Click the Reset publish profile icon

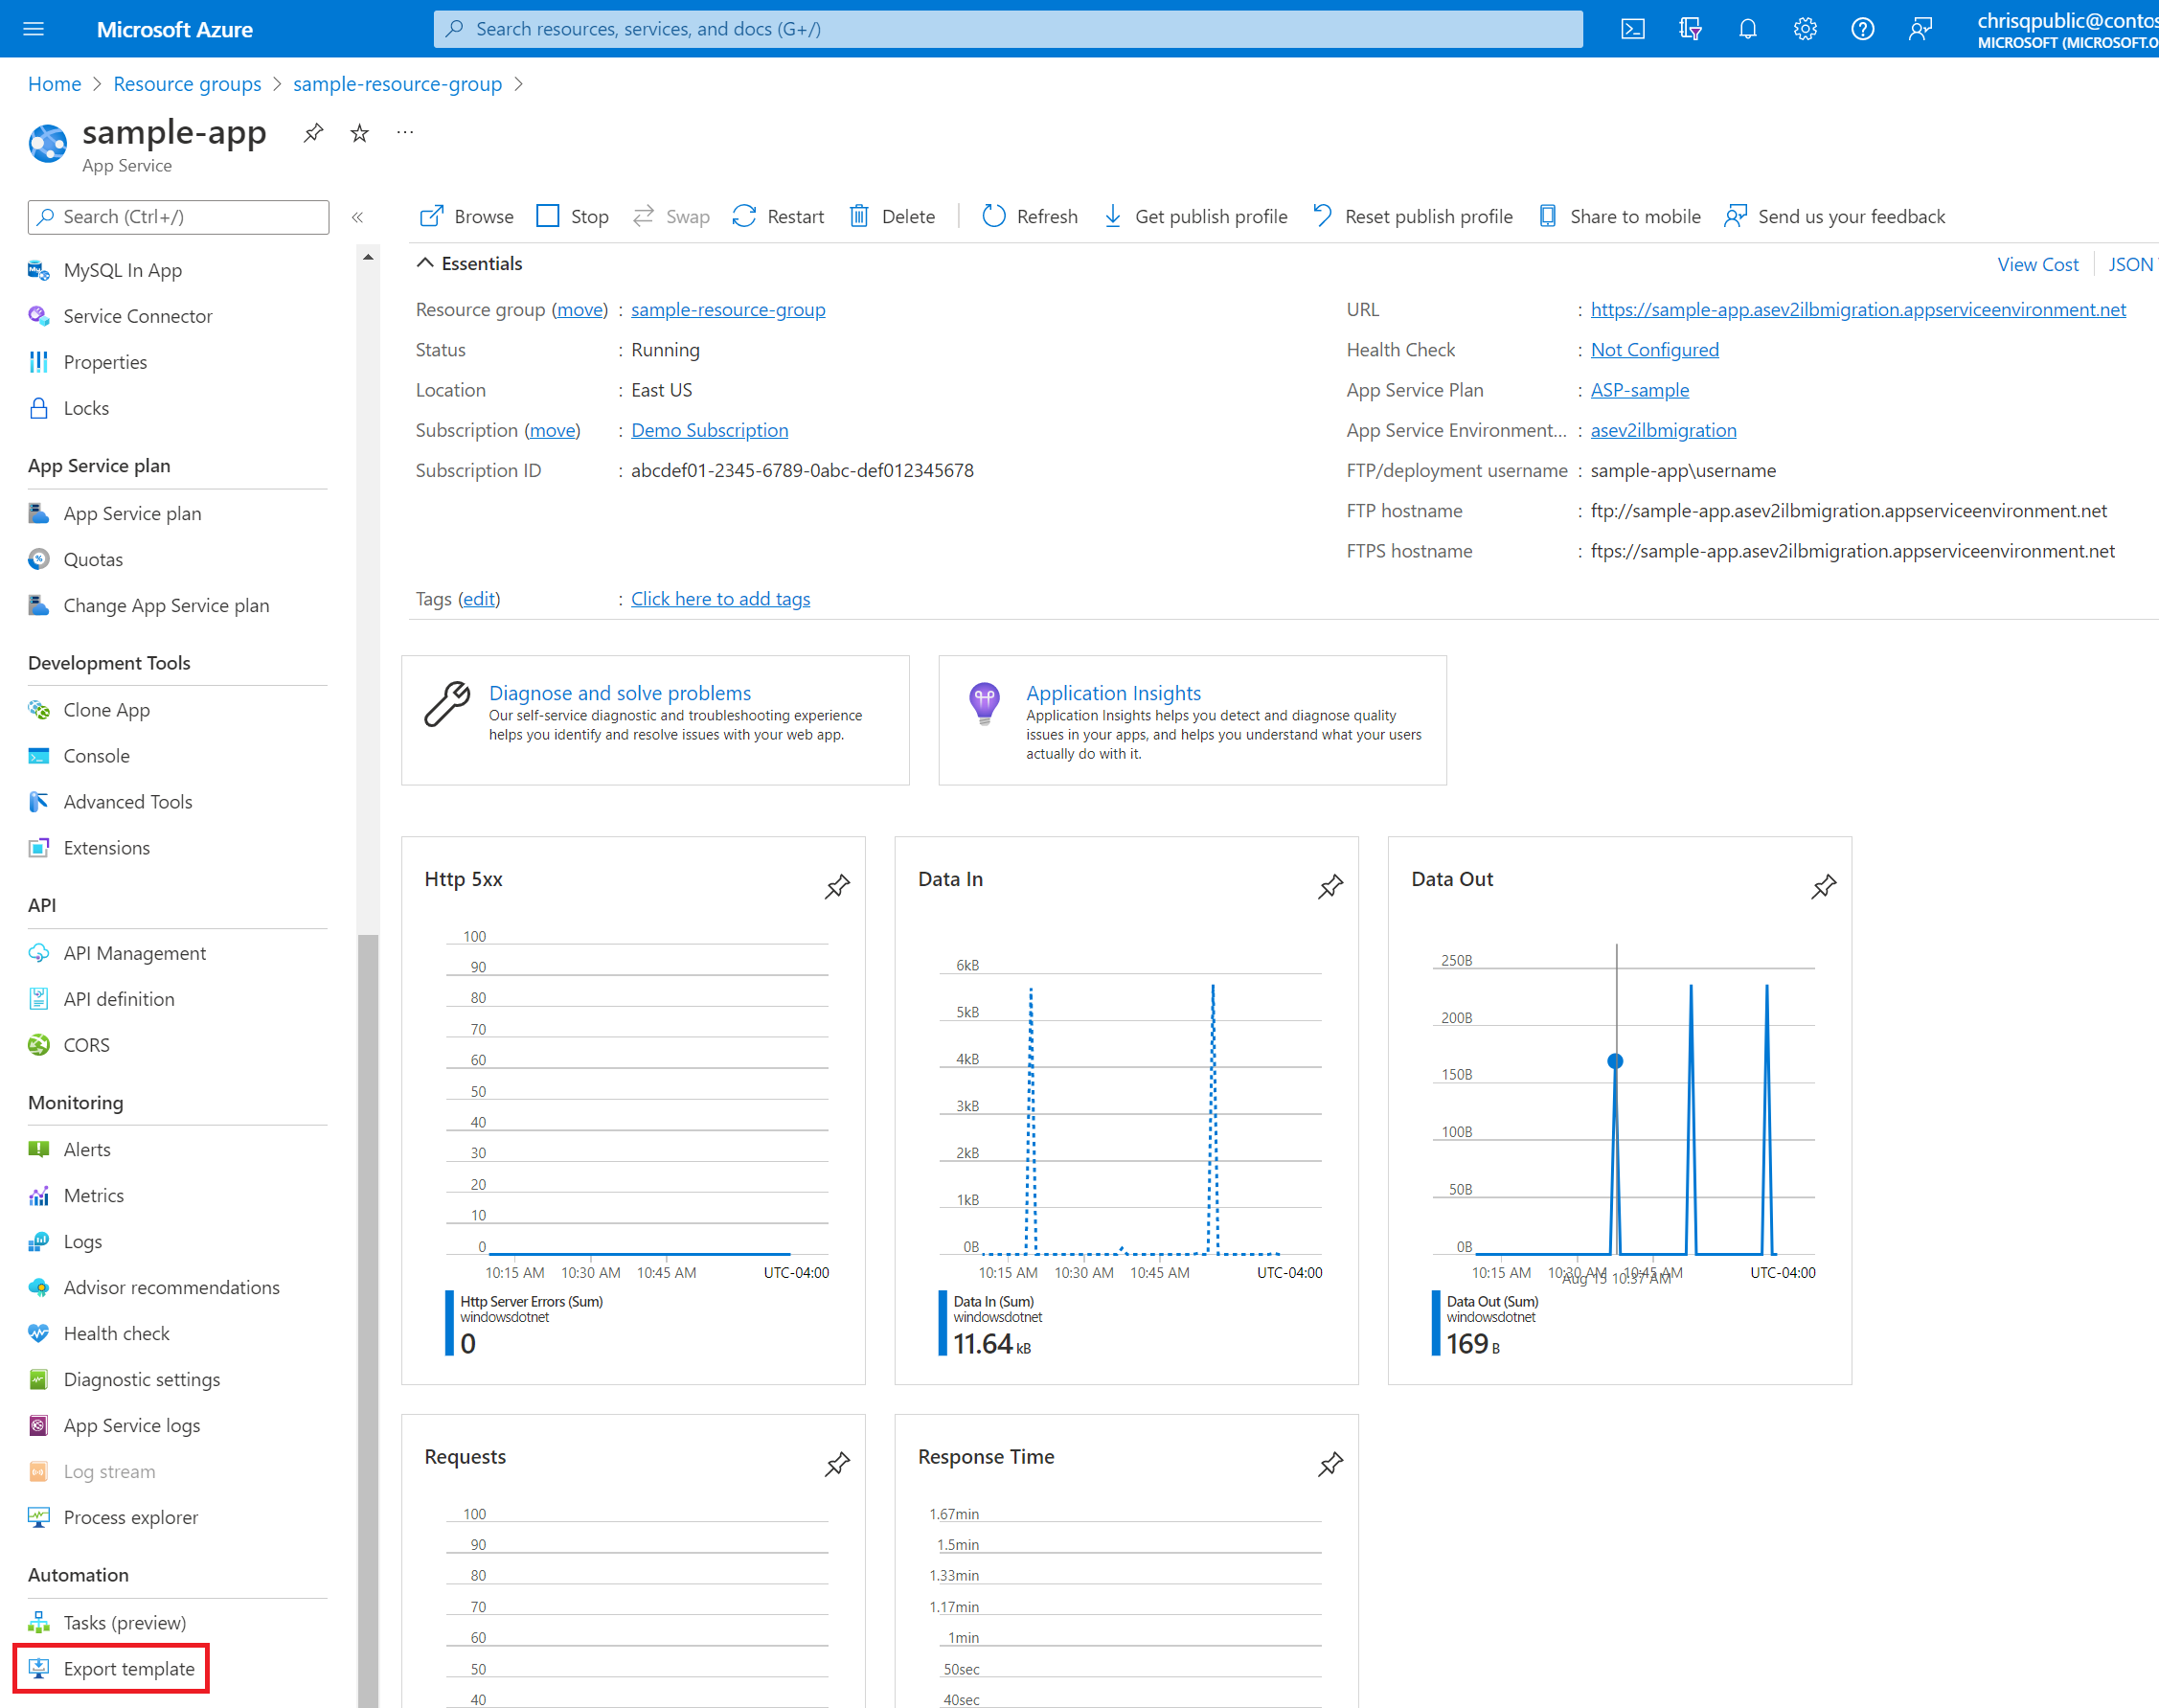tap(1321, 214)
